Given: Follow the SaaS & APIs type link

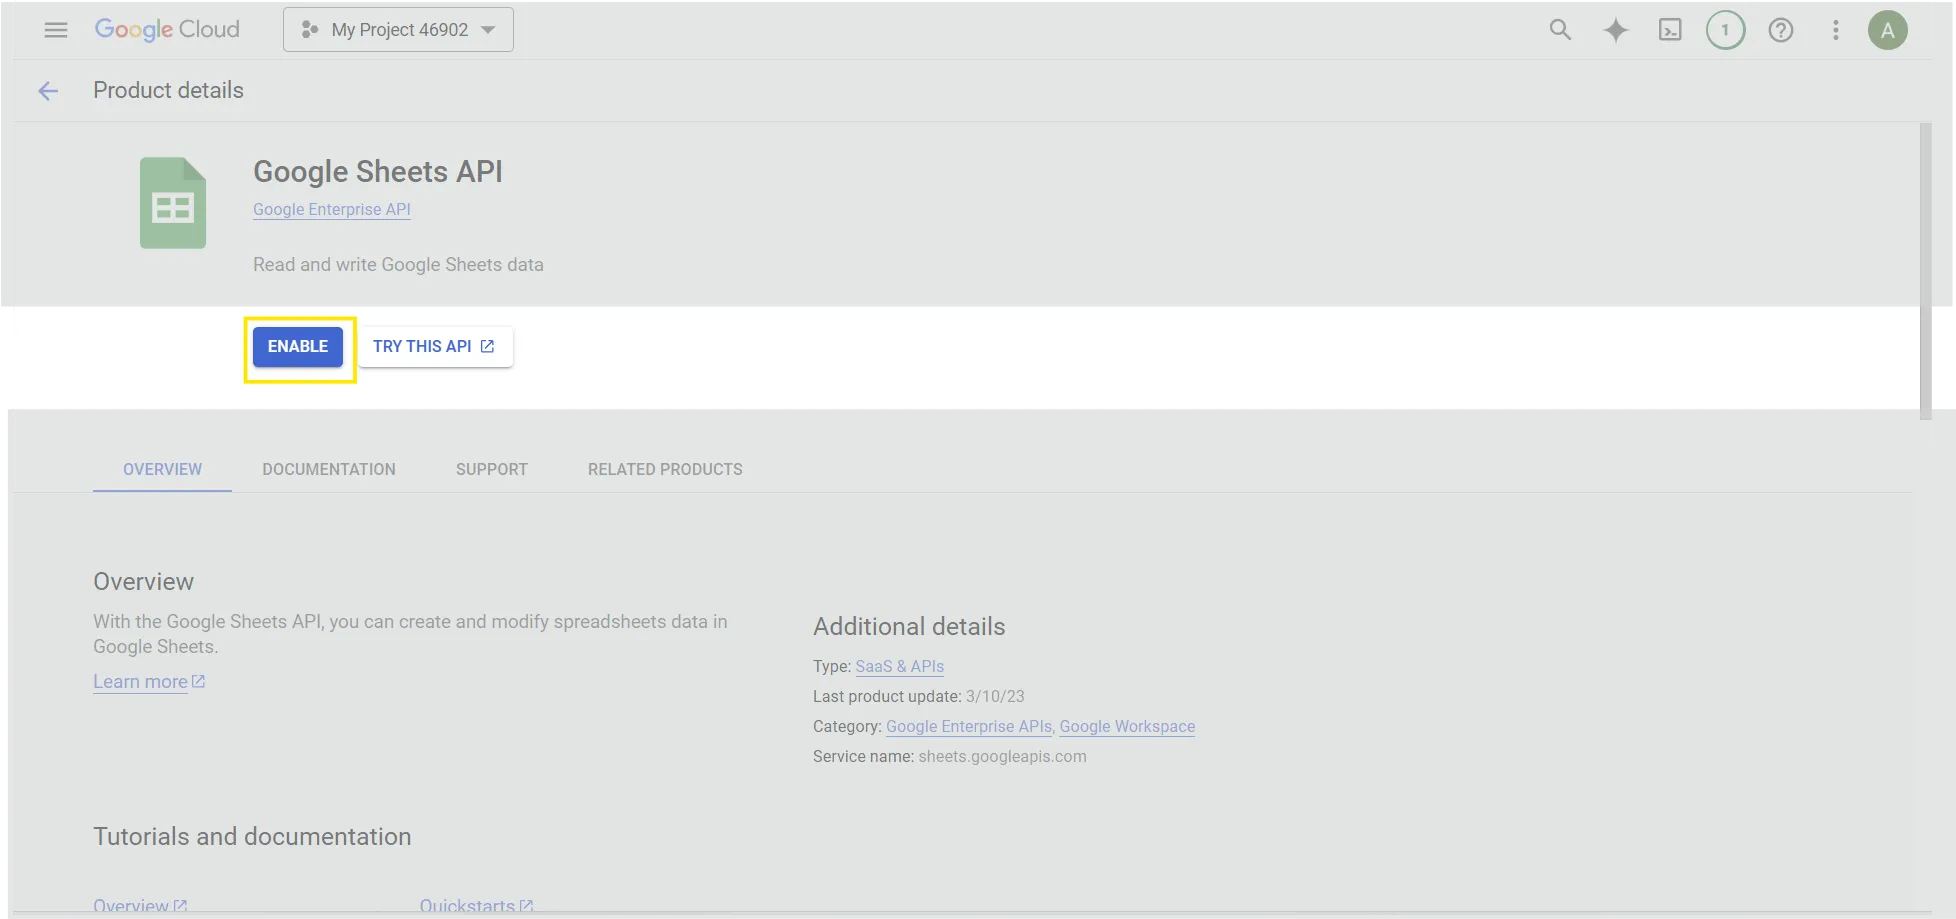Looking at the screenshot, I should pyautogui.click(x=900, y=666).
